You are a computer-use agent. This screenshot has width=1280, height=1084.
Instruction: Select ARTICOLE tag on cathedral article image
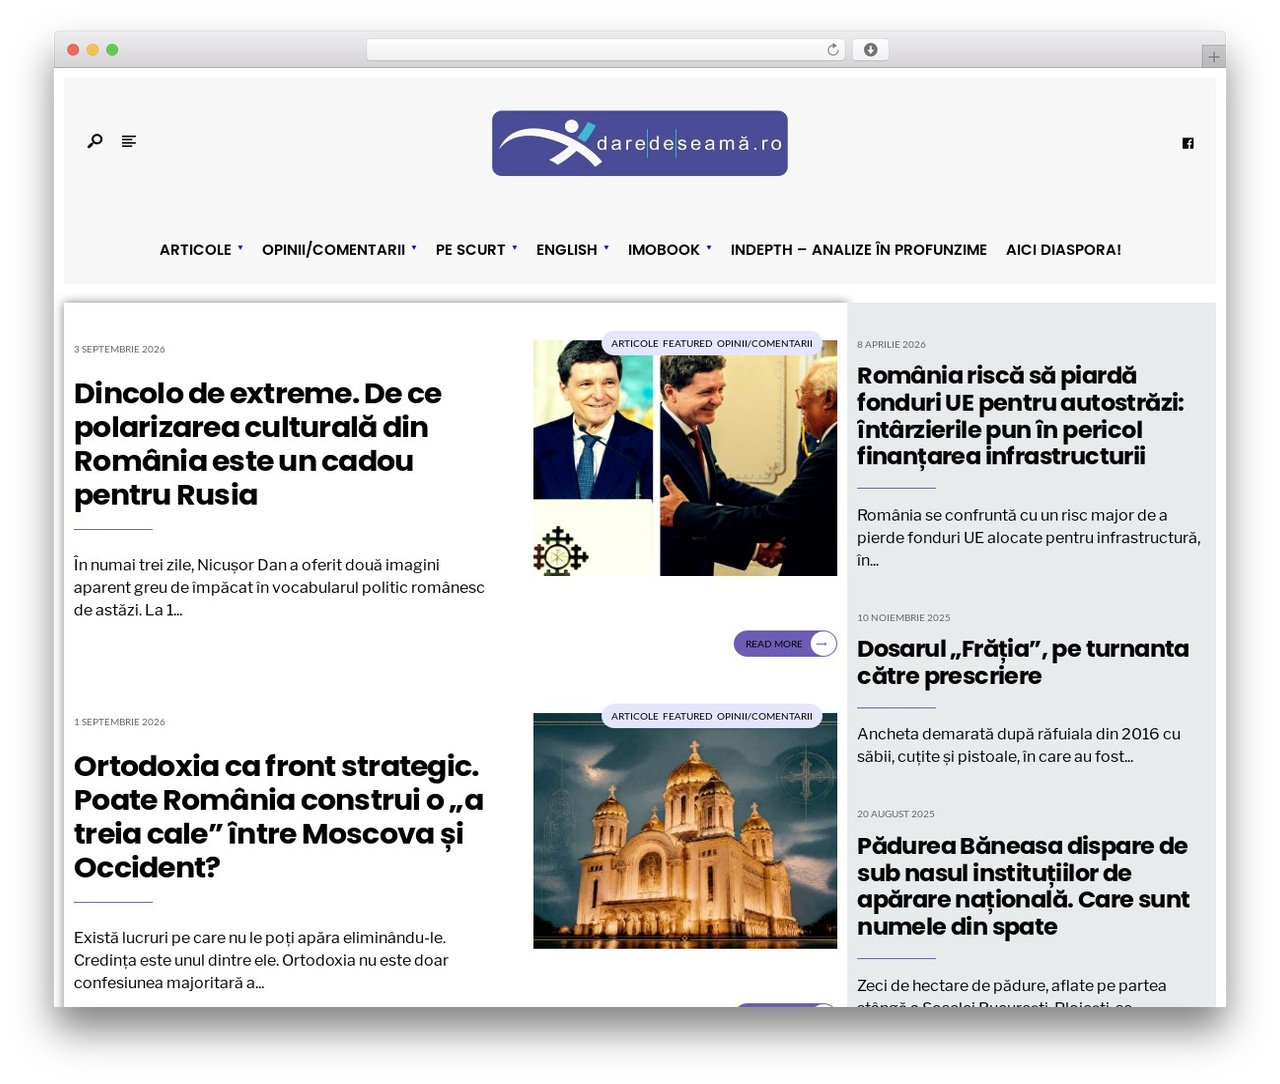pyautogui.click(x=635, y=717)
